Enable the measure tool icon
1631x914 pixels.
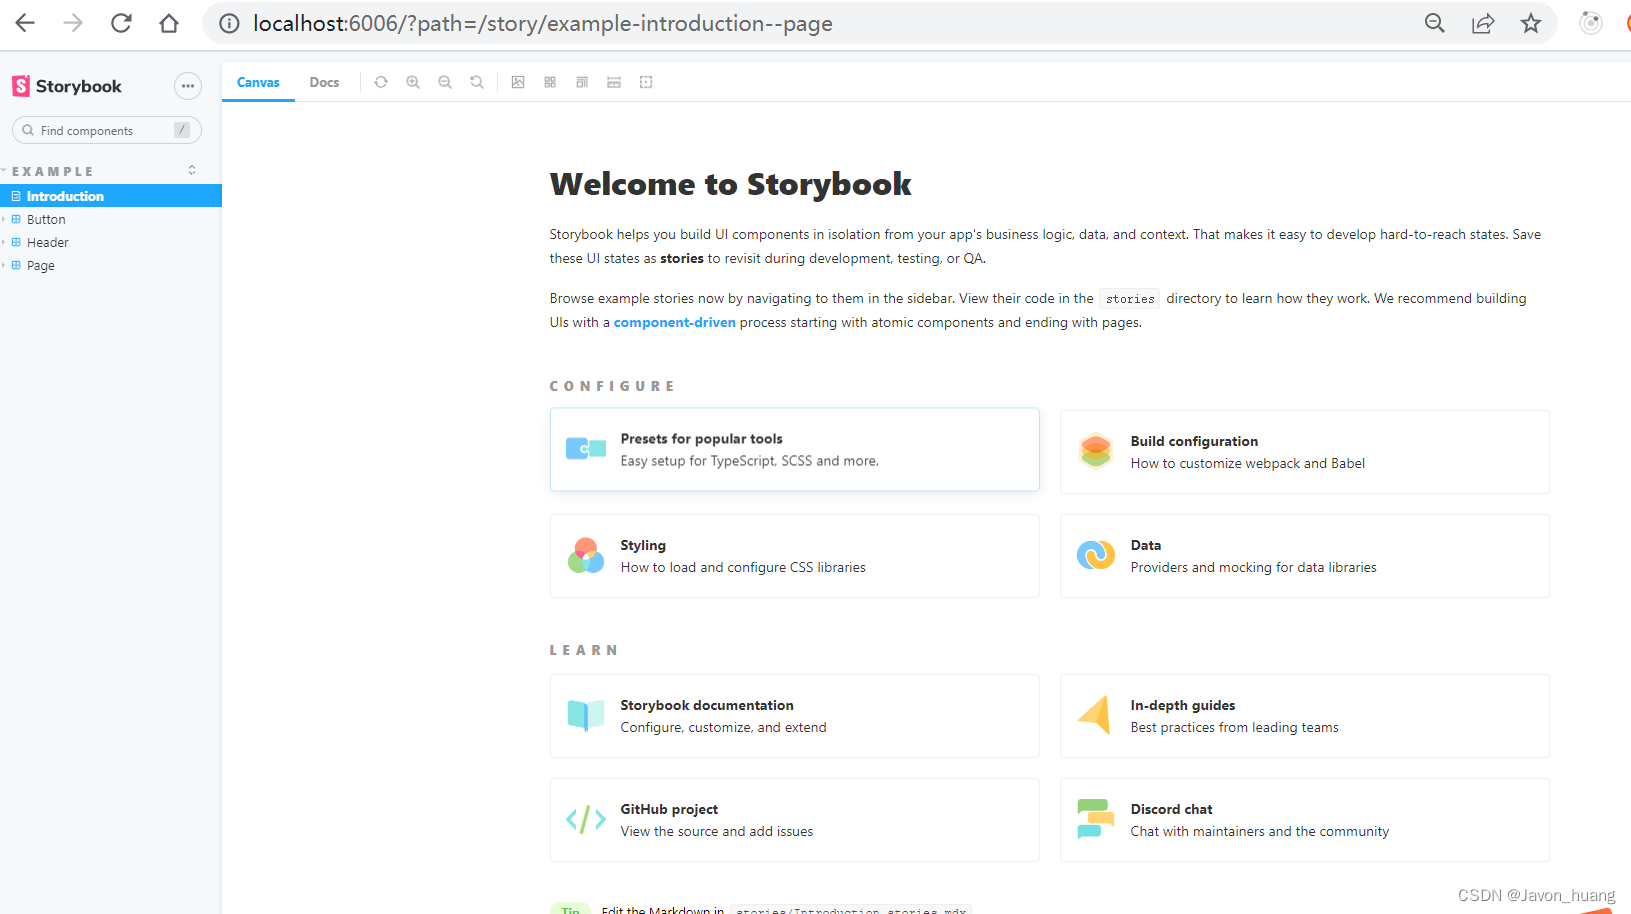[614, 82]
